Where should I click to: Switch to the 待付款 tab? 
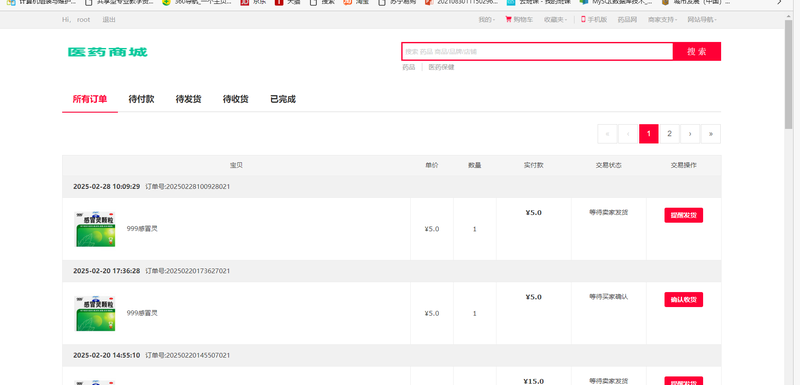(141, 99)
